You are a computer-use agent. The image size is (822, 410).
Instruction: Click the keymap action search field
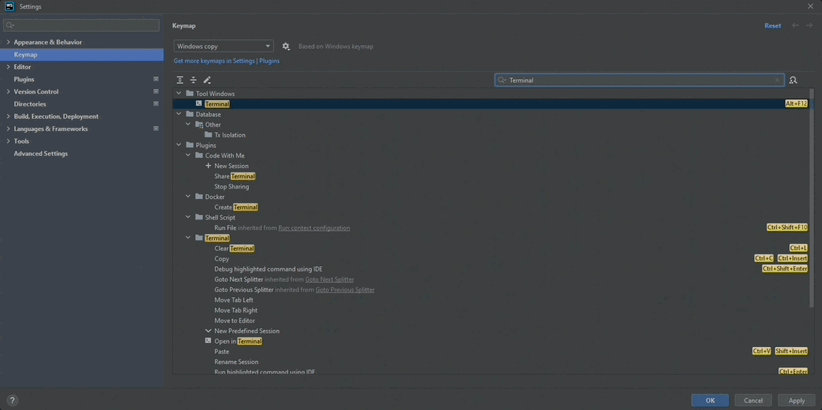pyautogui.click(x=640, y=80)
